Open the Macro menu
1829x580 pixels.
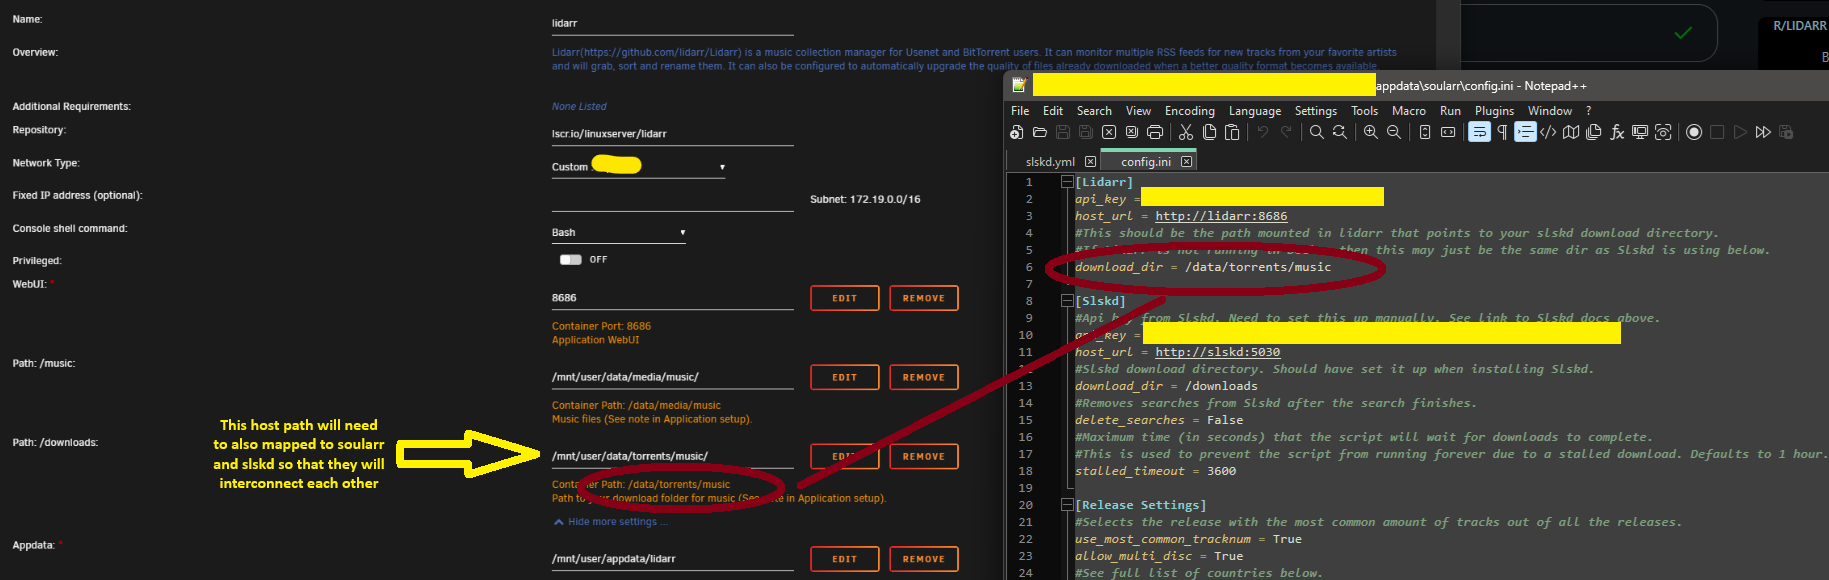(1409, 111)
